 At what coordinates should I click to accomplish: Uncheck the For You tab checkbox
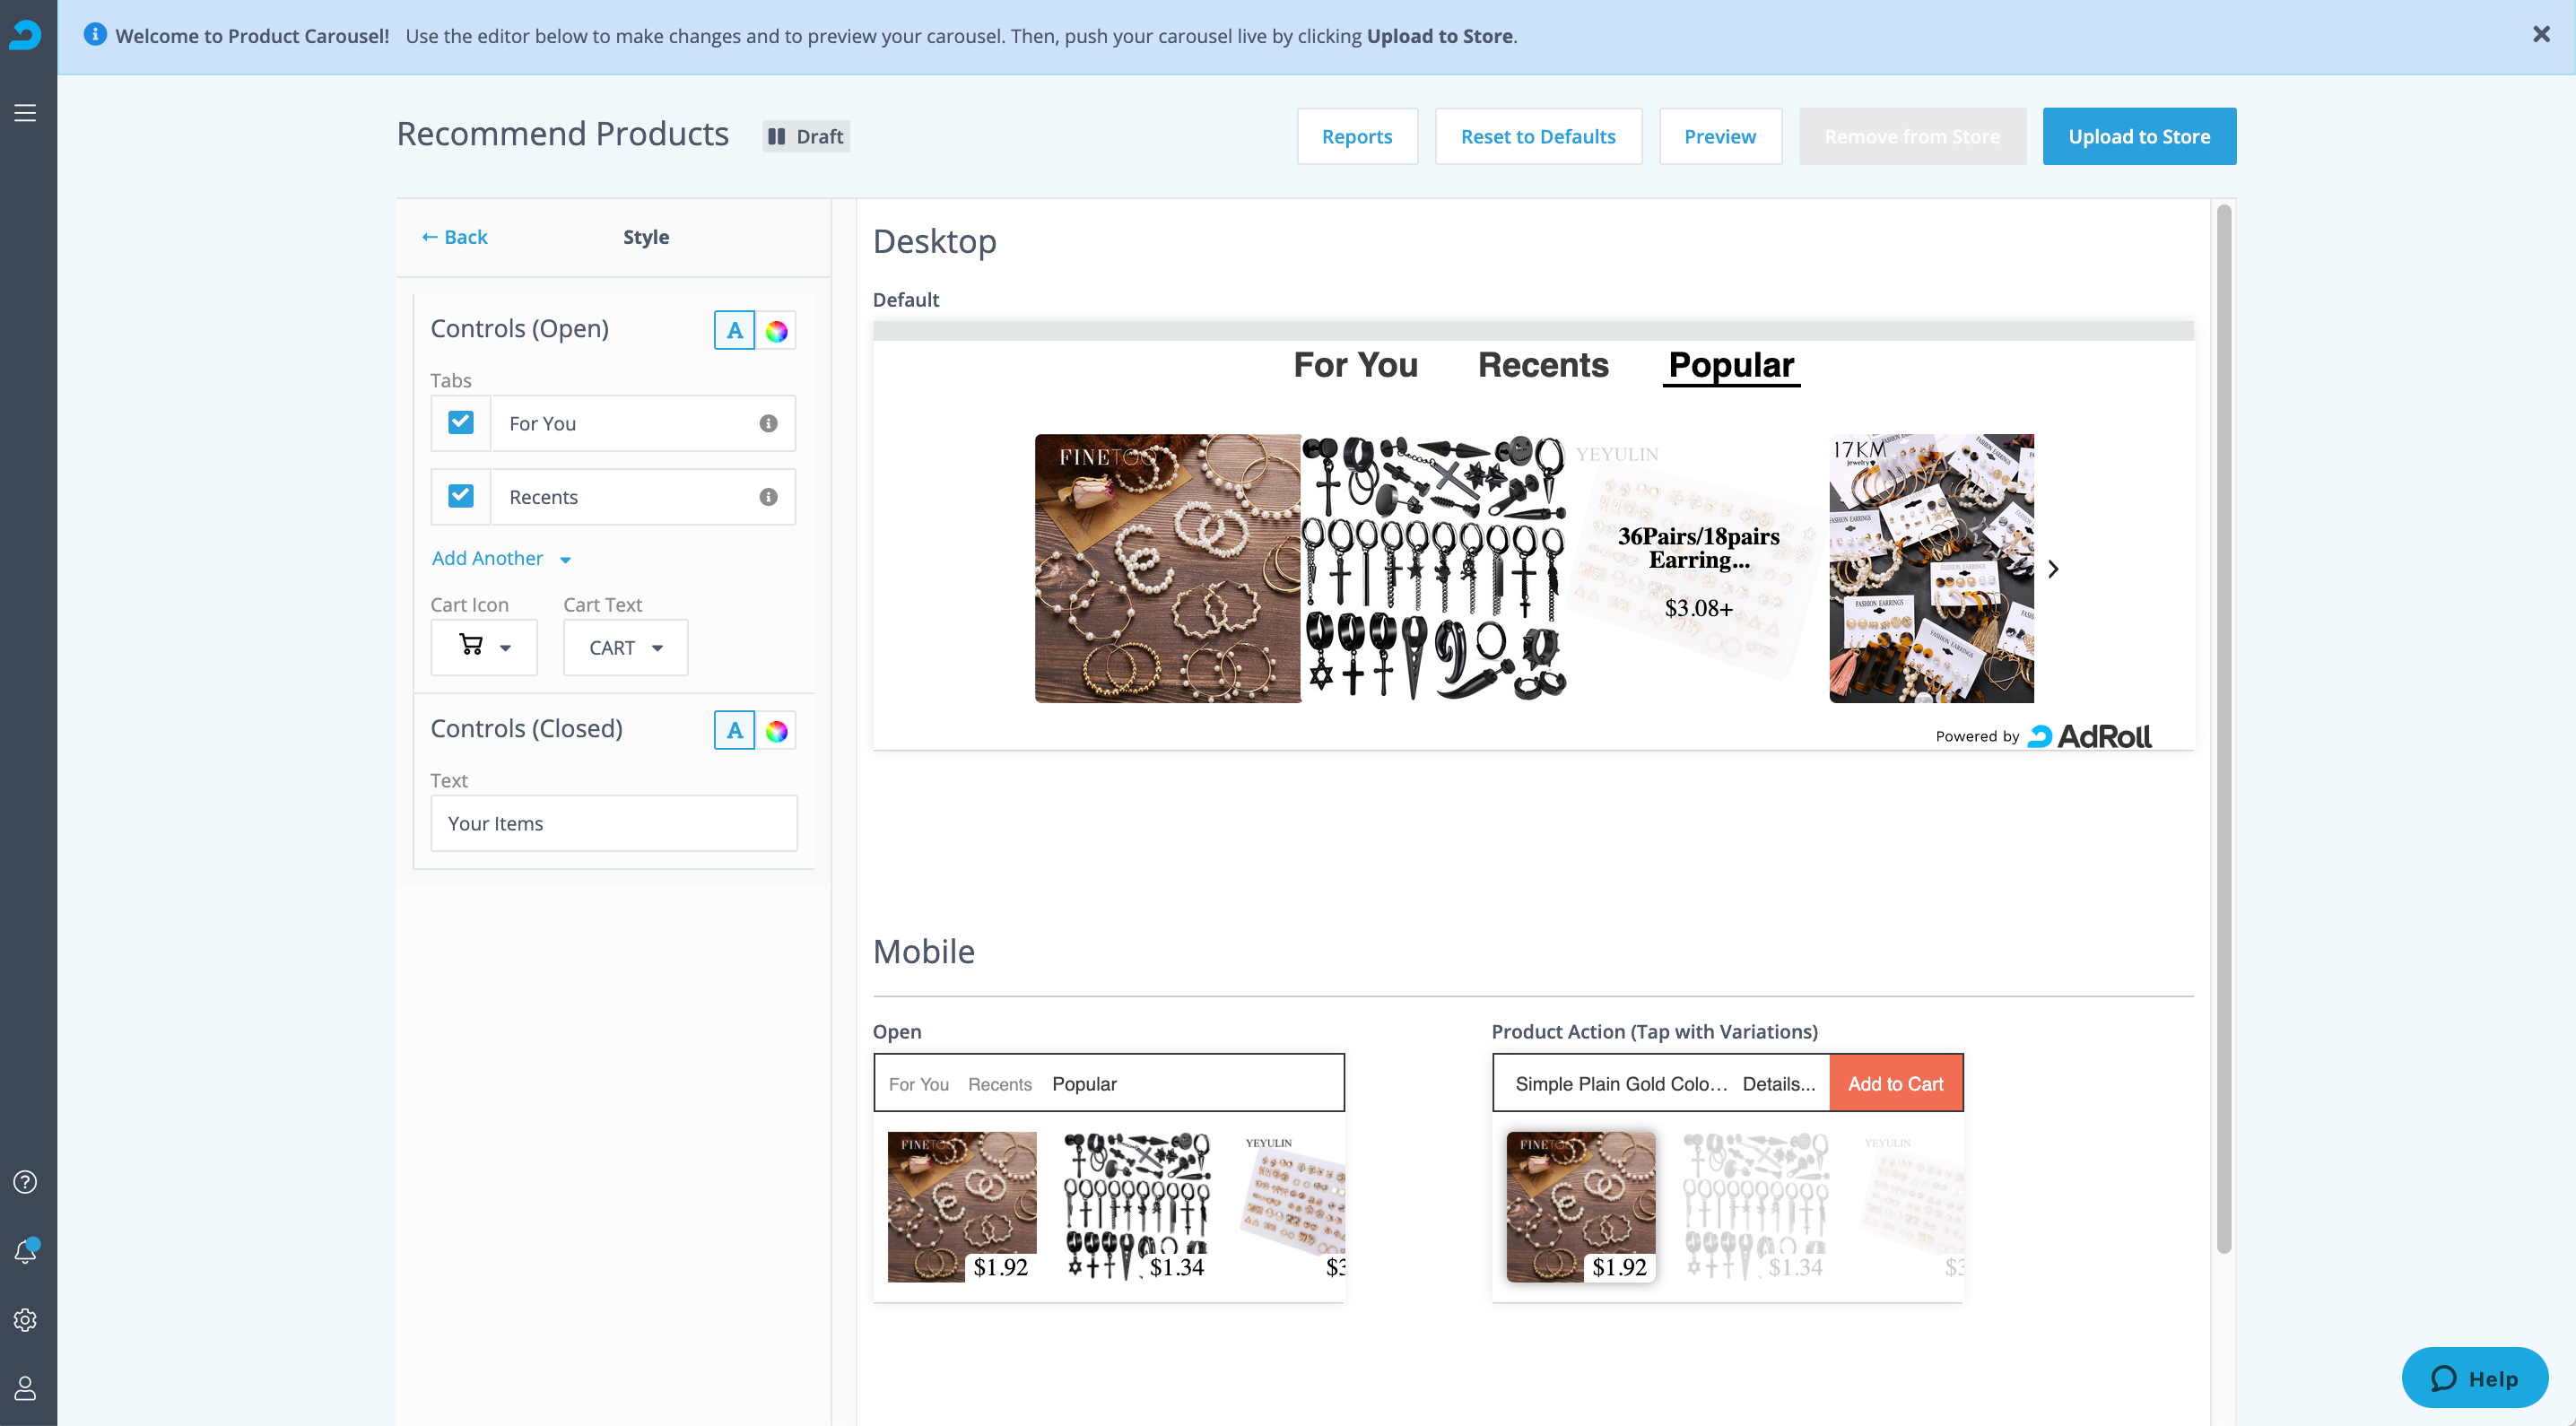coord(460,423)
